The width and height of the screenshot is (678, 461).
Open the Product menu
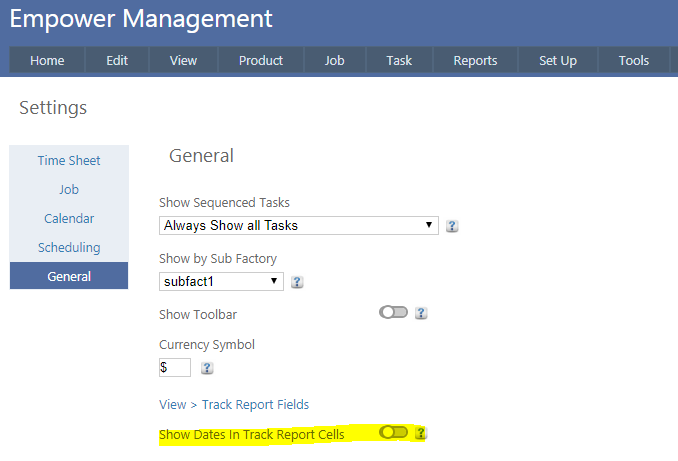click(261, 60)
